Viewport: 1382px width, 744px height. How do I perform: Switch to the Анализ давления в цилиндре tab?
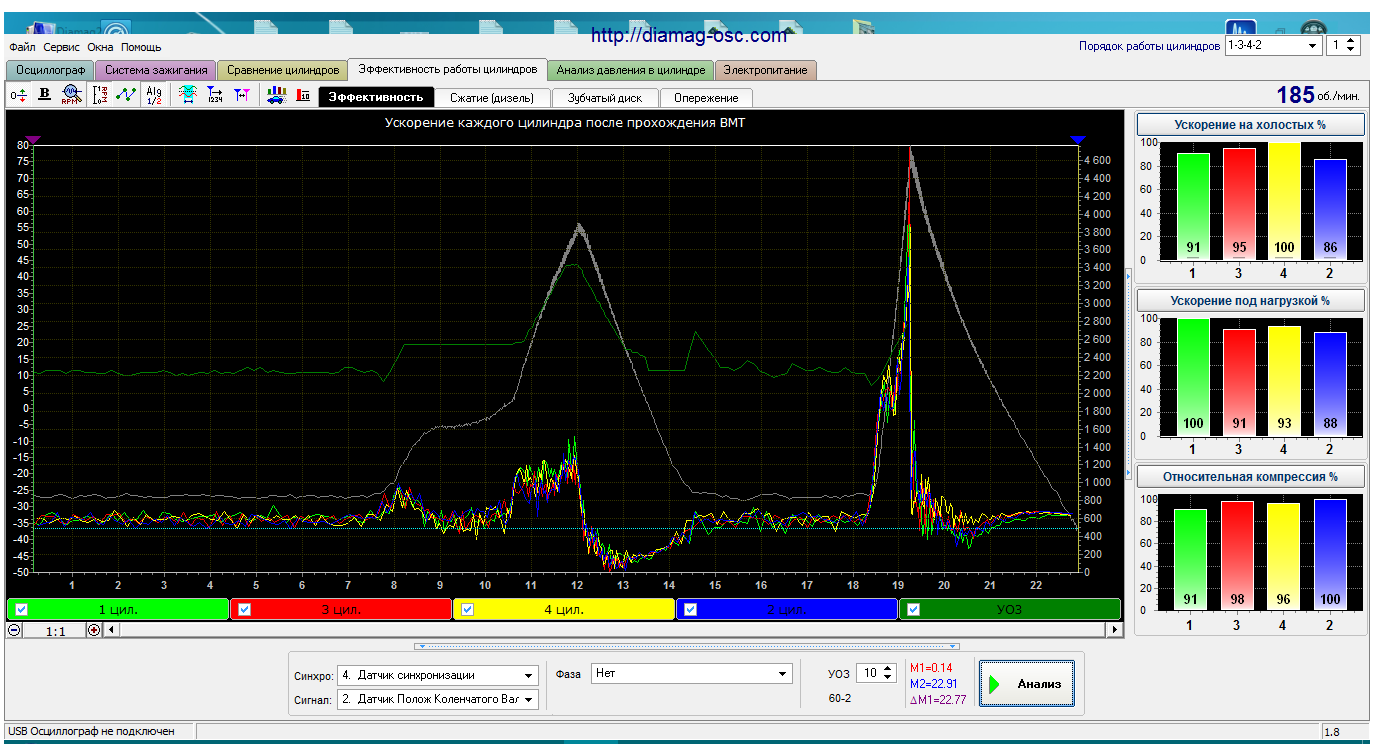pos(631,70)
